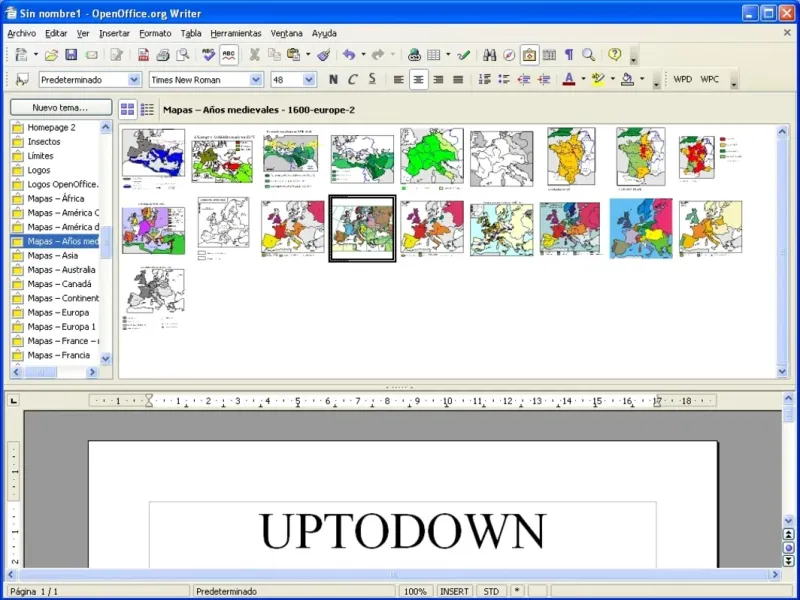The height and width of the screenshot is (600, 800).
Task: Open the Editar menu
Action: pyautogui.click(x=56, y=33)
